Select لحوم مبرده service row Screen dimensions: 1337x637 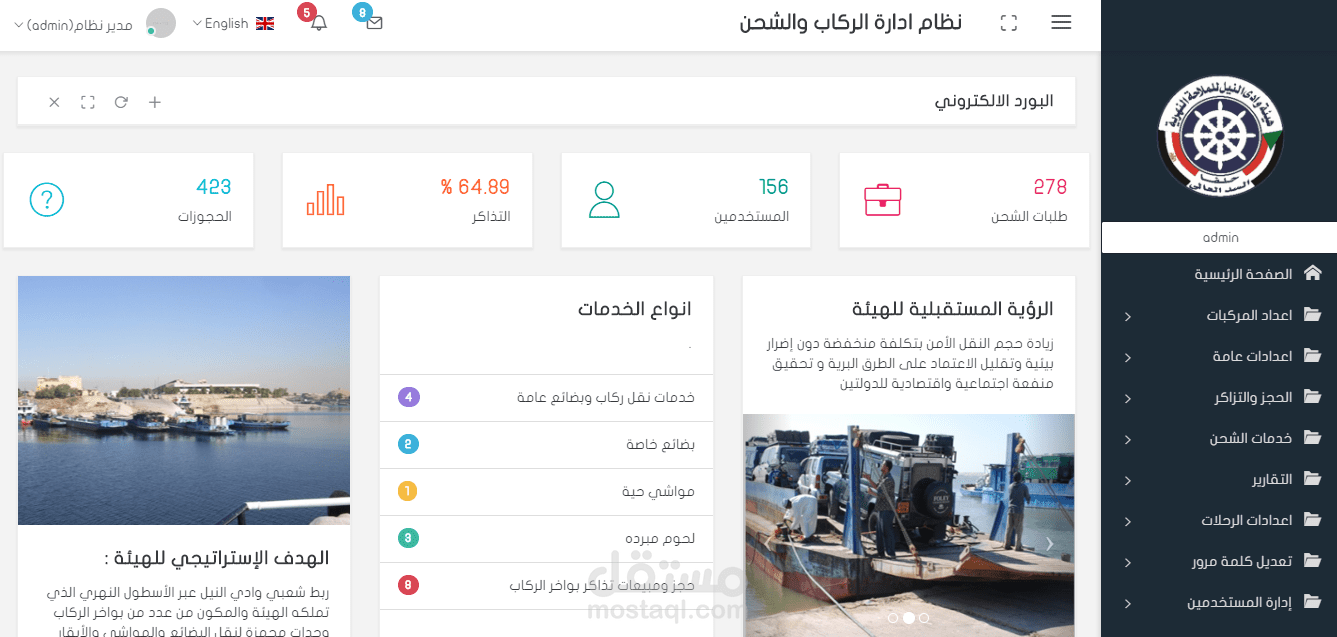pos(547,539)
